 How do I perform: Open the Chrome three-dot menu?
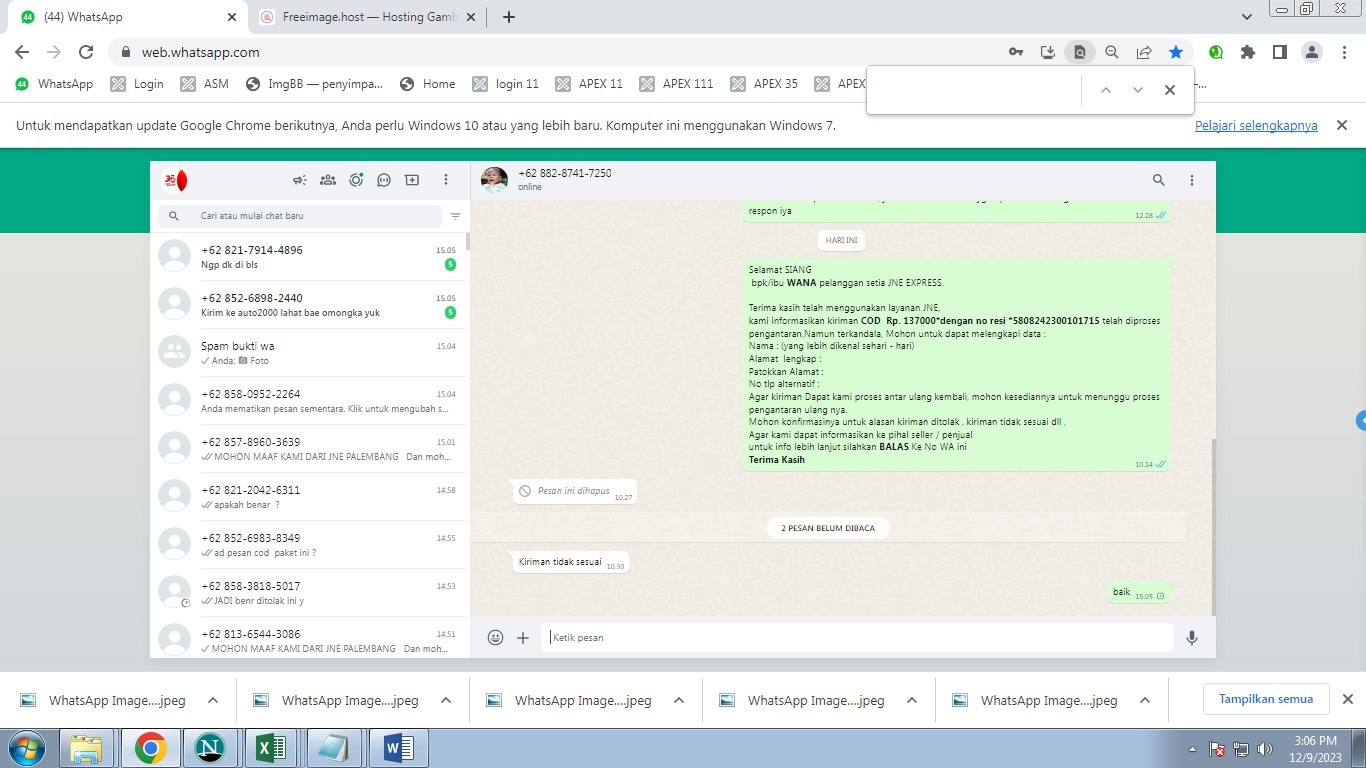(1344, 52)
